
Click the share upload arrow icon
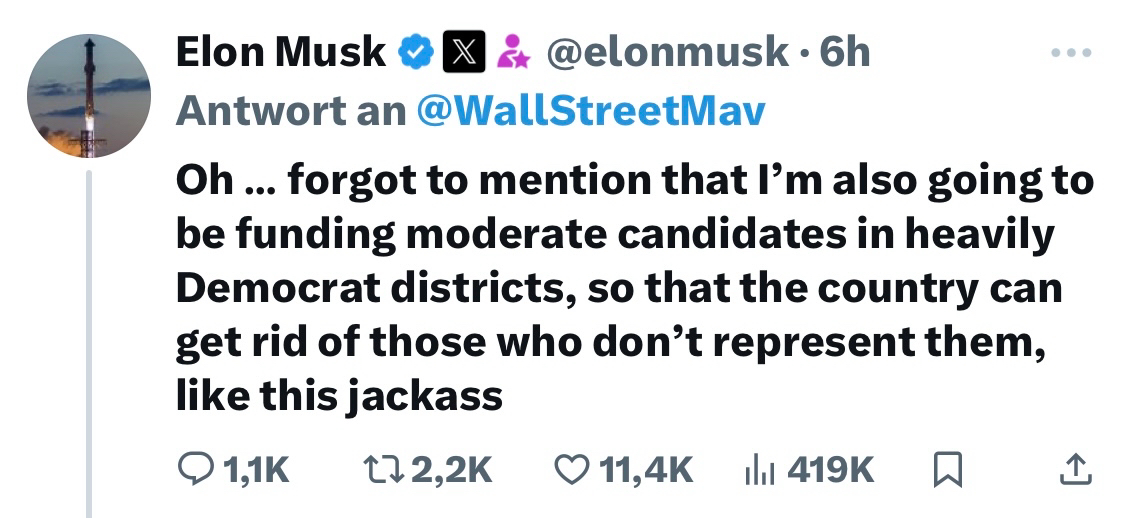tap(1076, 469)
